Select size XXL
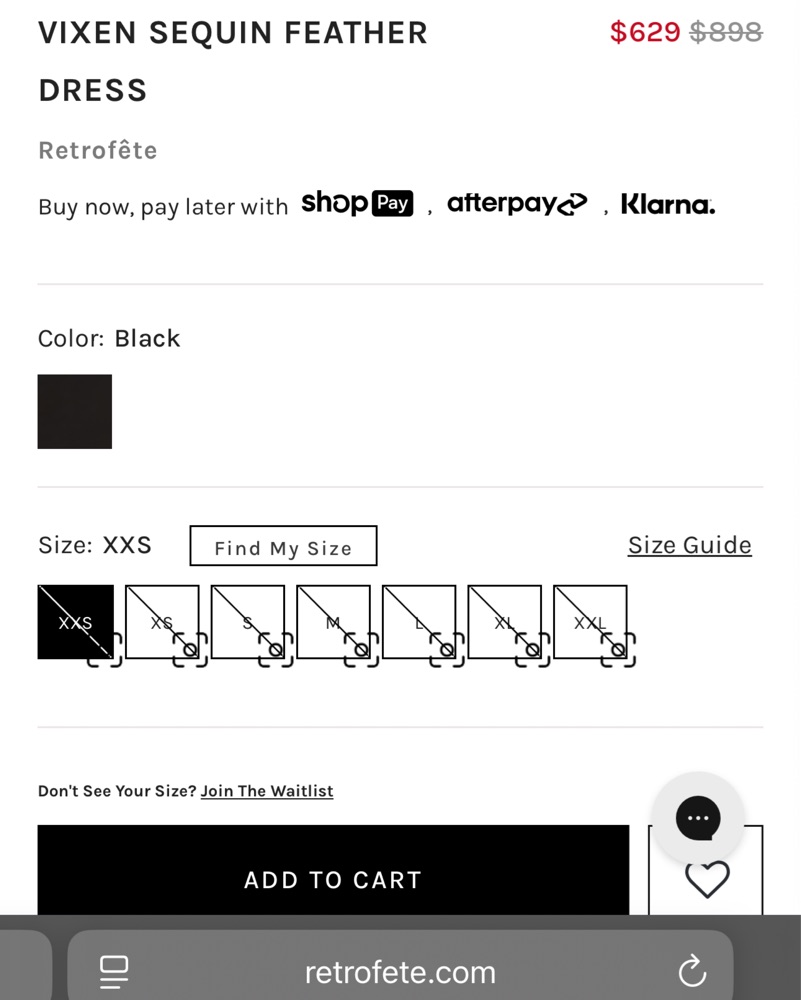 (590, 622)
